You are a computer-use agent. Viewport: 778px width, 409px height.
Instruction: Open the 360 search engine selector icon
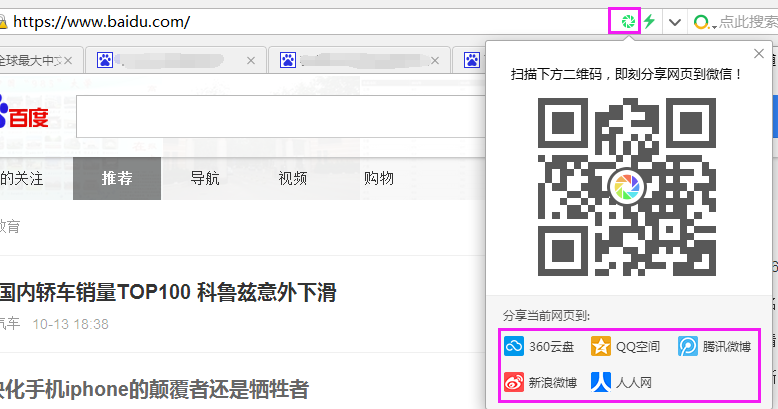[x=704, y=22]
